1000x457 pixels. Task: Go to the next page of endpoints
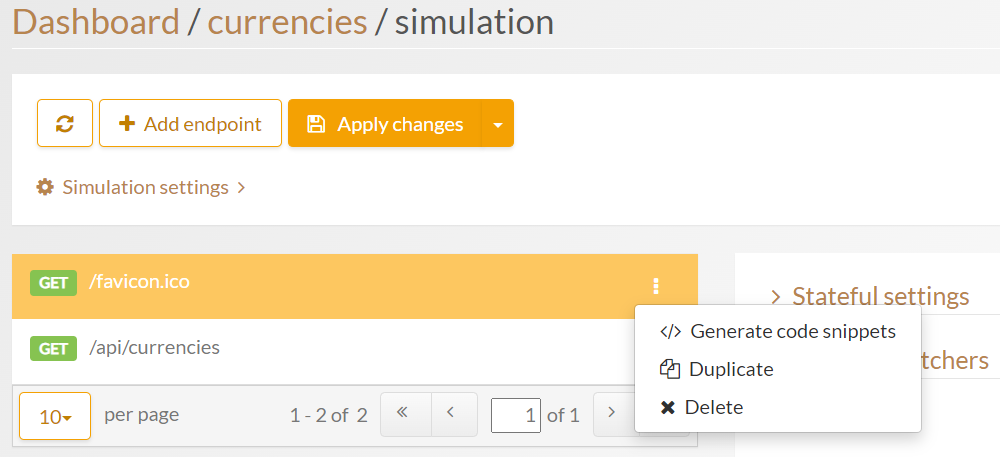[612, 414]
